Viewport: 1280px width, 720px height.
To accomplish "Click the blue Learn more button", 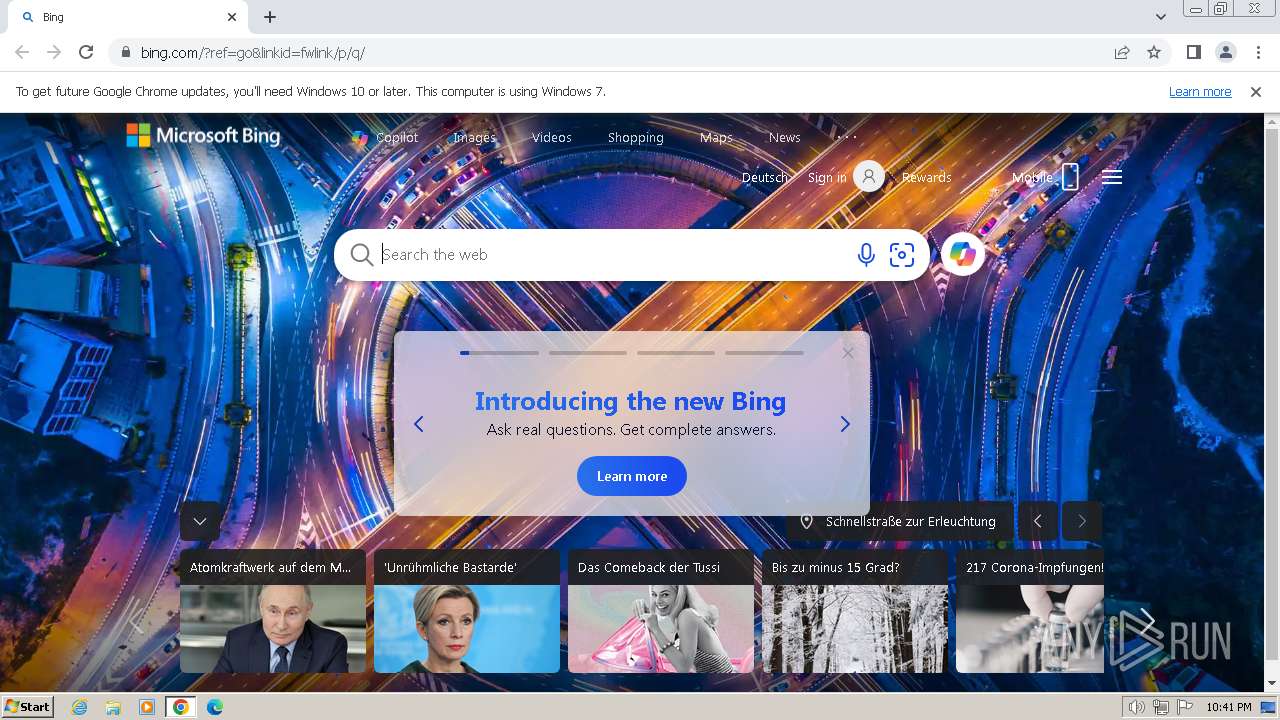I will (x=632, y=476).
